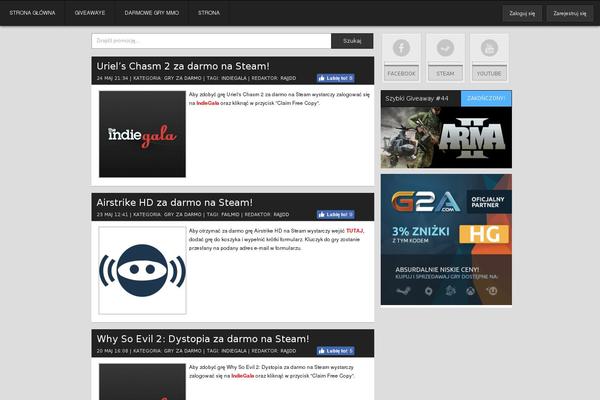Screen dimensions: 600x400
Task: Click RAJDO editor name on Why So Evil 2 post
Action: coord(288,351)
